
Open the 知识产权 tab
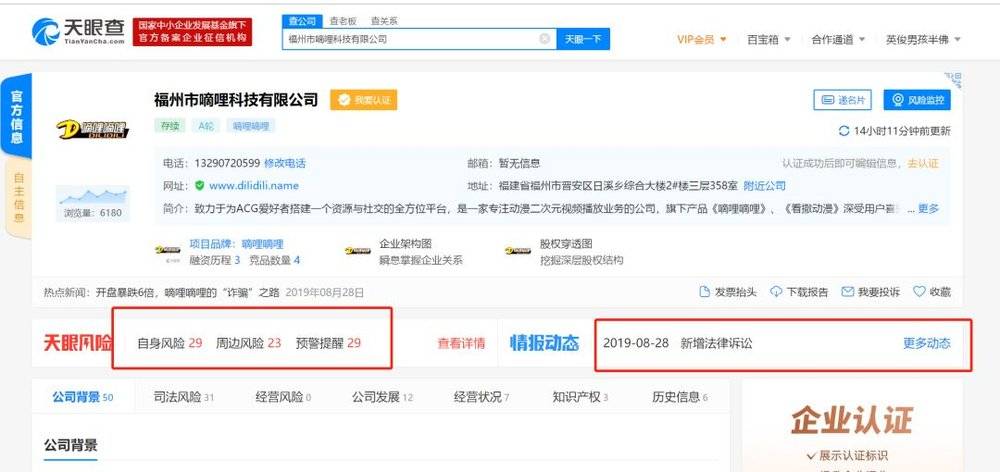tap(580, 397)
